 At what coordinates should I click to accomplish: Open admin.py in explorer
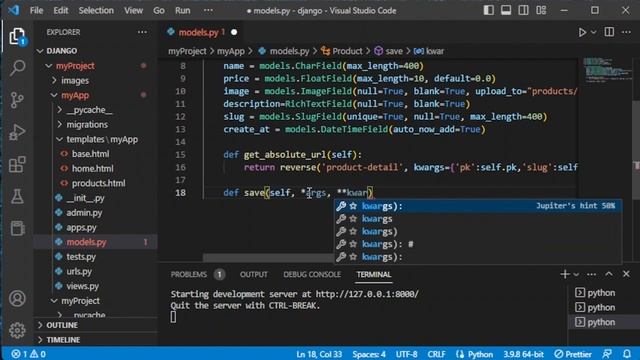[84, 213]
